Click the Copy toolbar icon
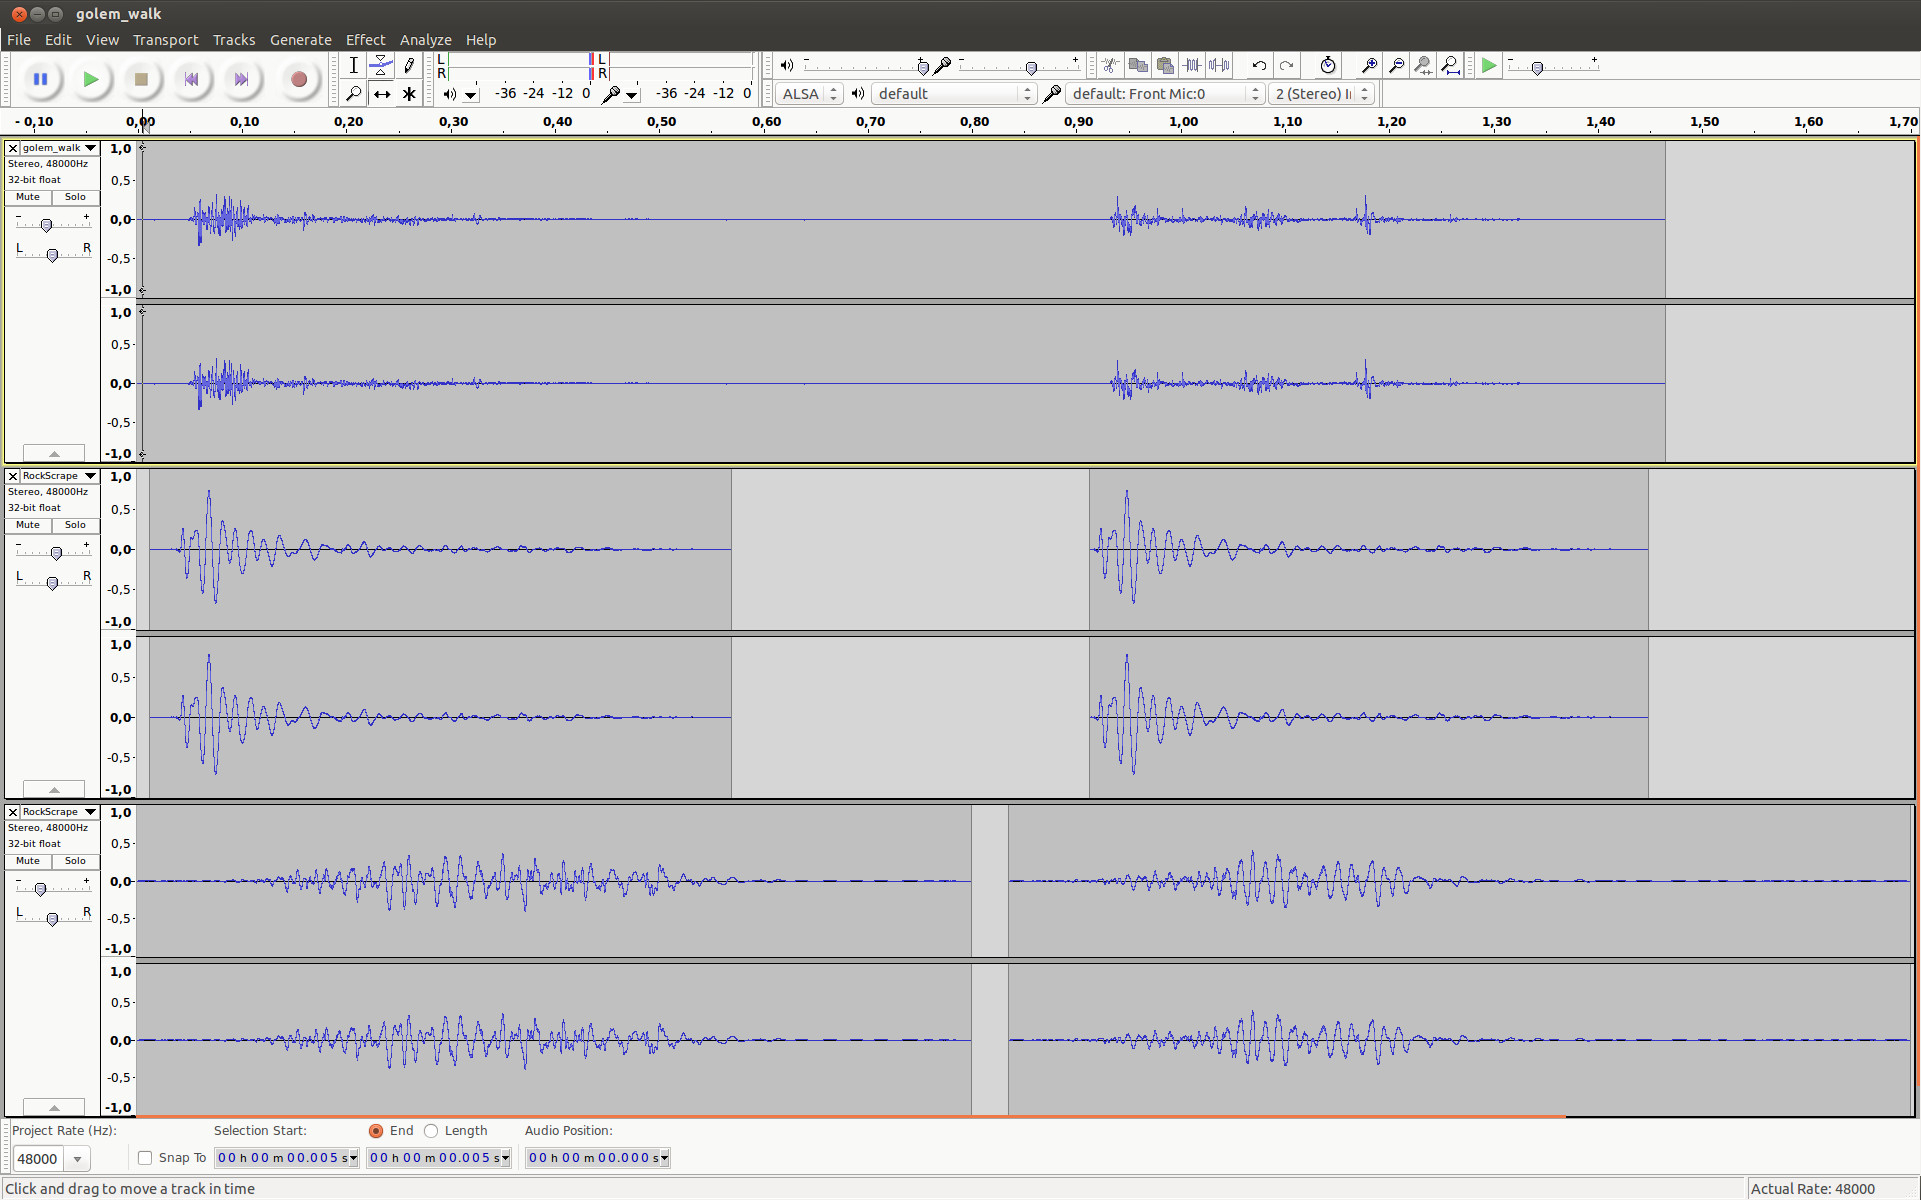This screenshot has height=1200, width=1921. coord(1138,66)
